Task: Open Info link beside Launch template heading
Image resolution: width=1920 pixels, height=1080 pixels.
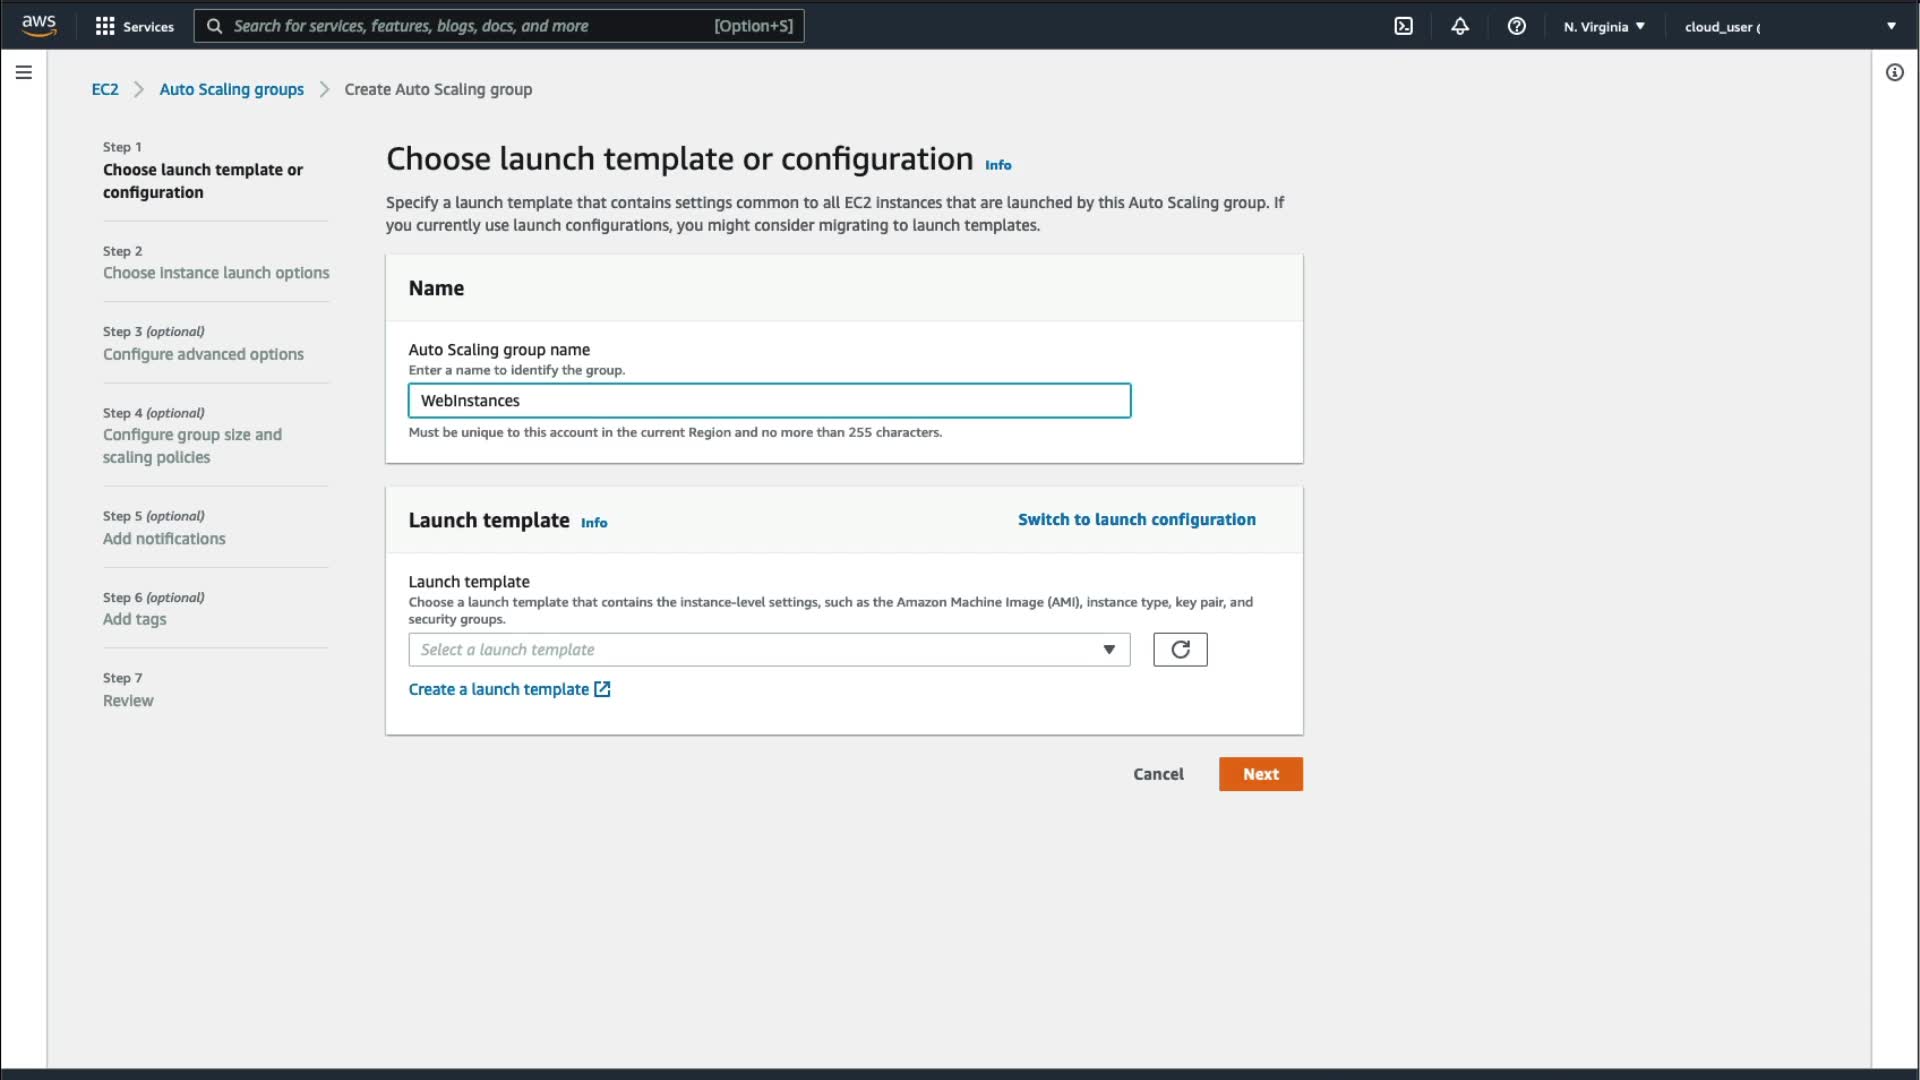Action: pyautogui.click(x=594, y=523)
